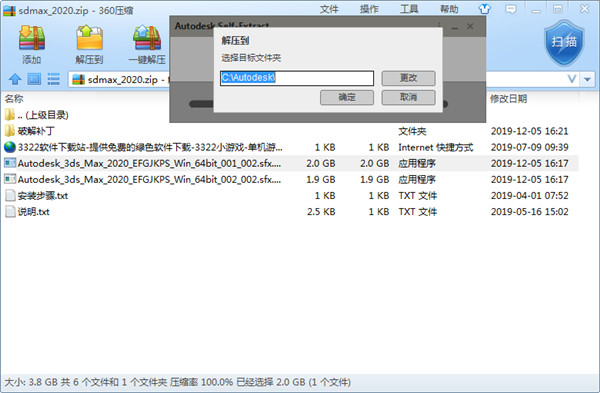Click the 2.5 KB size cell

(x=321, y=212)
